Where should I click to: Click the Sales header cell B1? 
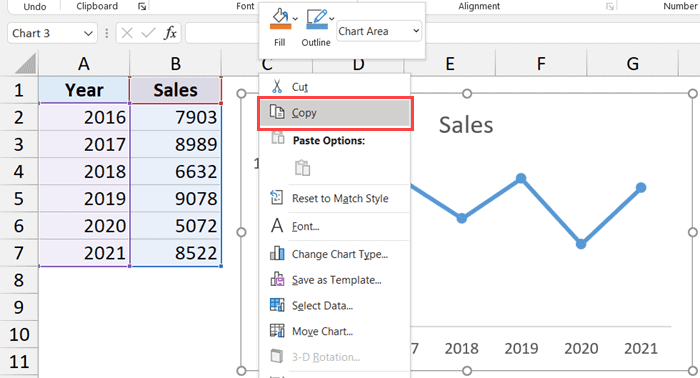coord(175,90)
